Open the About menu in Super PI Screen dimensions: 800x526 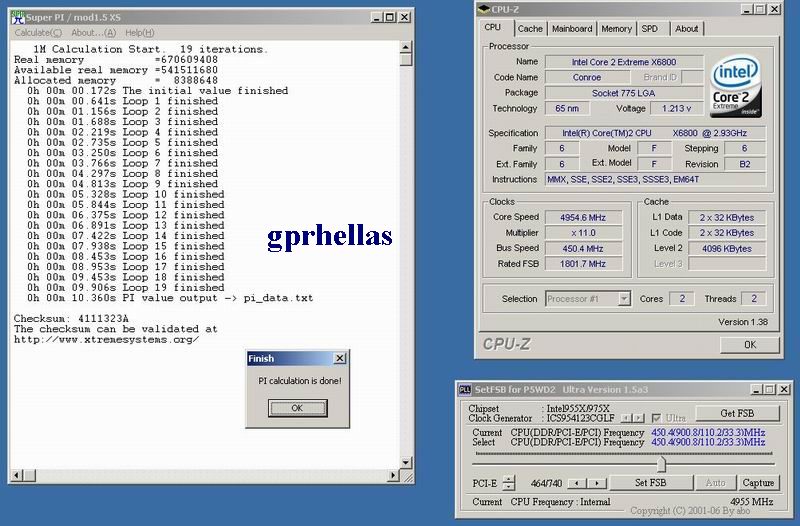(x=93, y=33)
